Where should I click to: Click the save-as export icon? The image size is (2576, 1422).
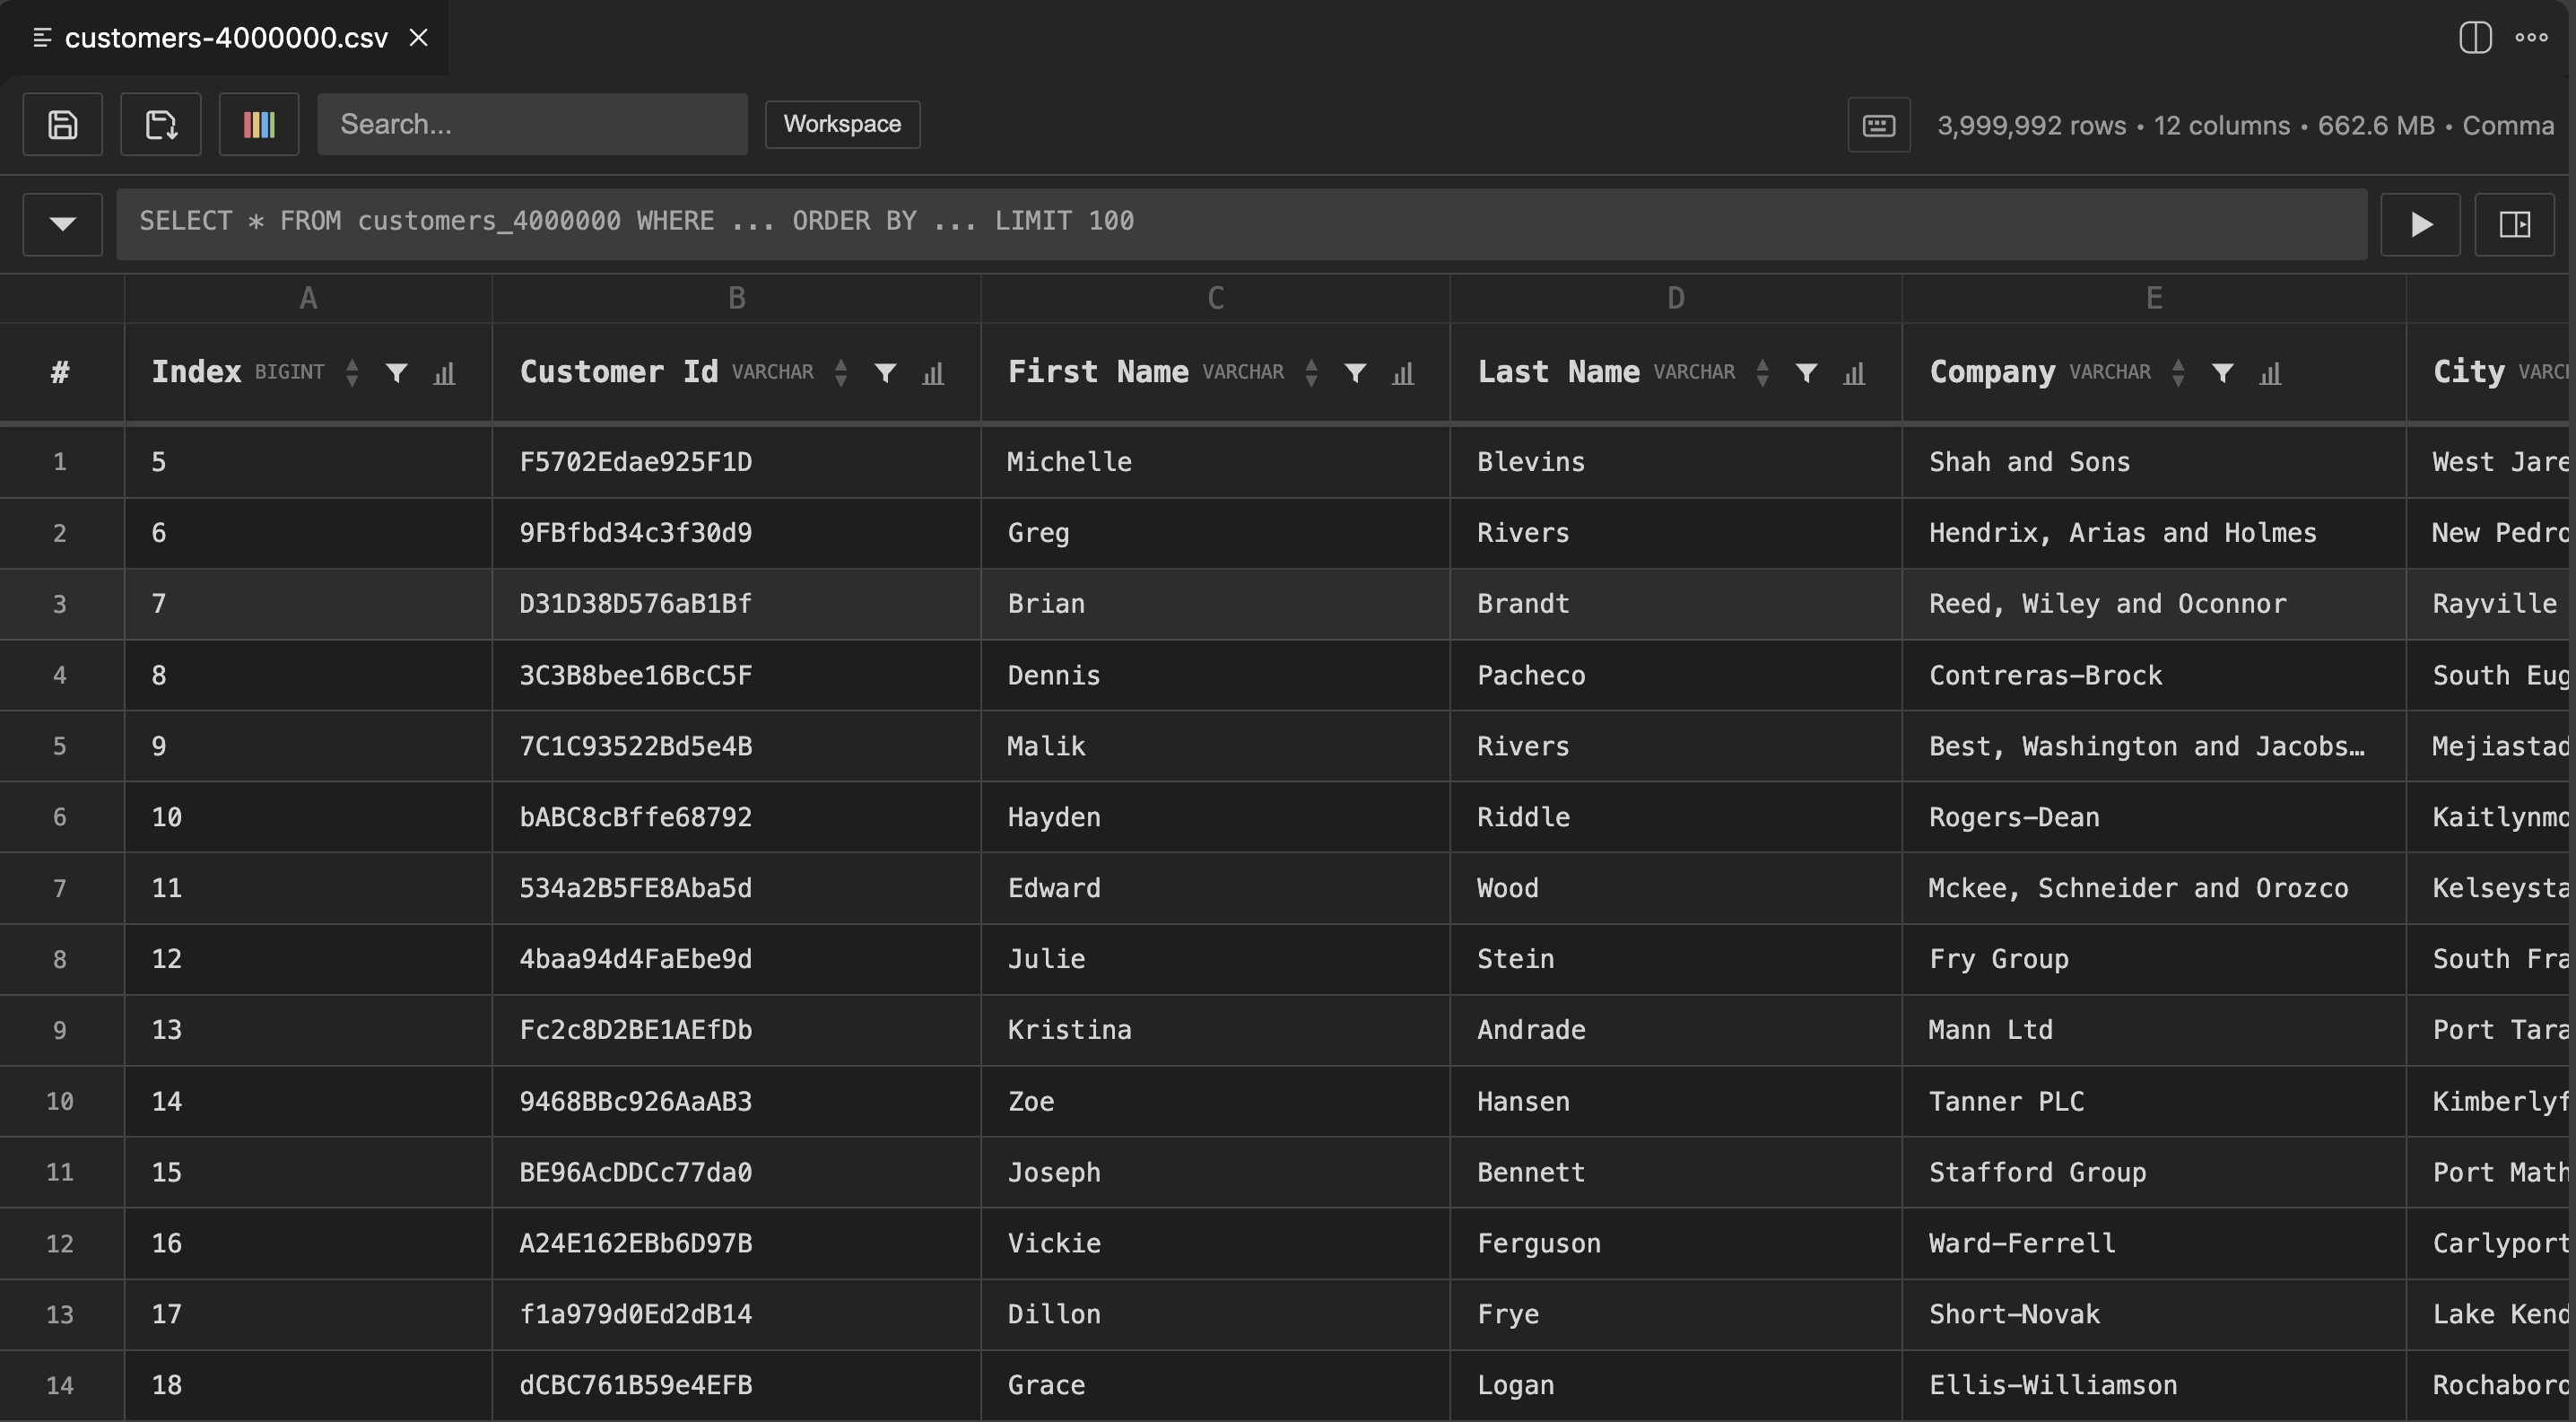point(161,124)
